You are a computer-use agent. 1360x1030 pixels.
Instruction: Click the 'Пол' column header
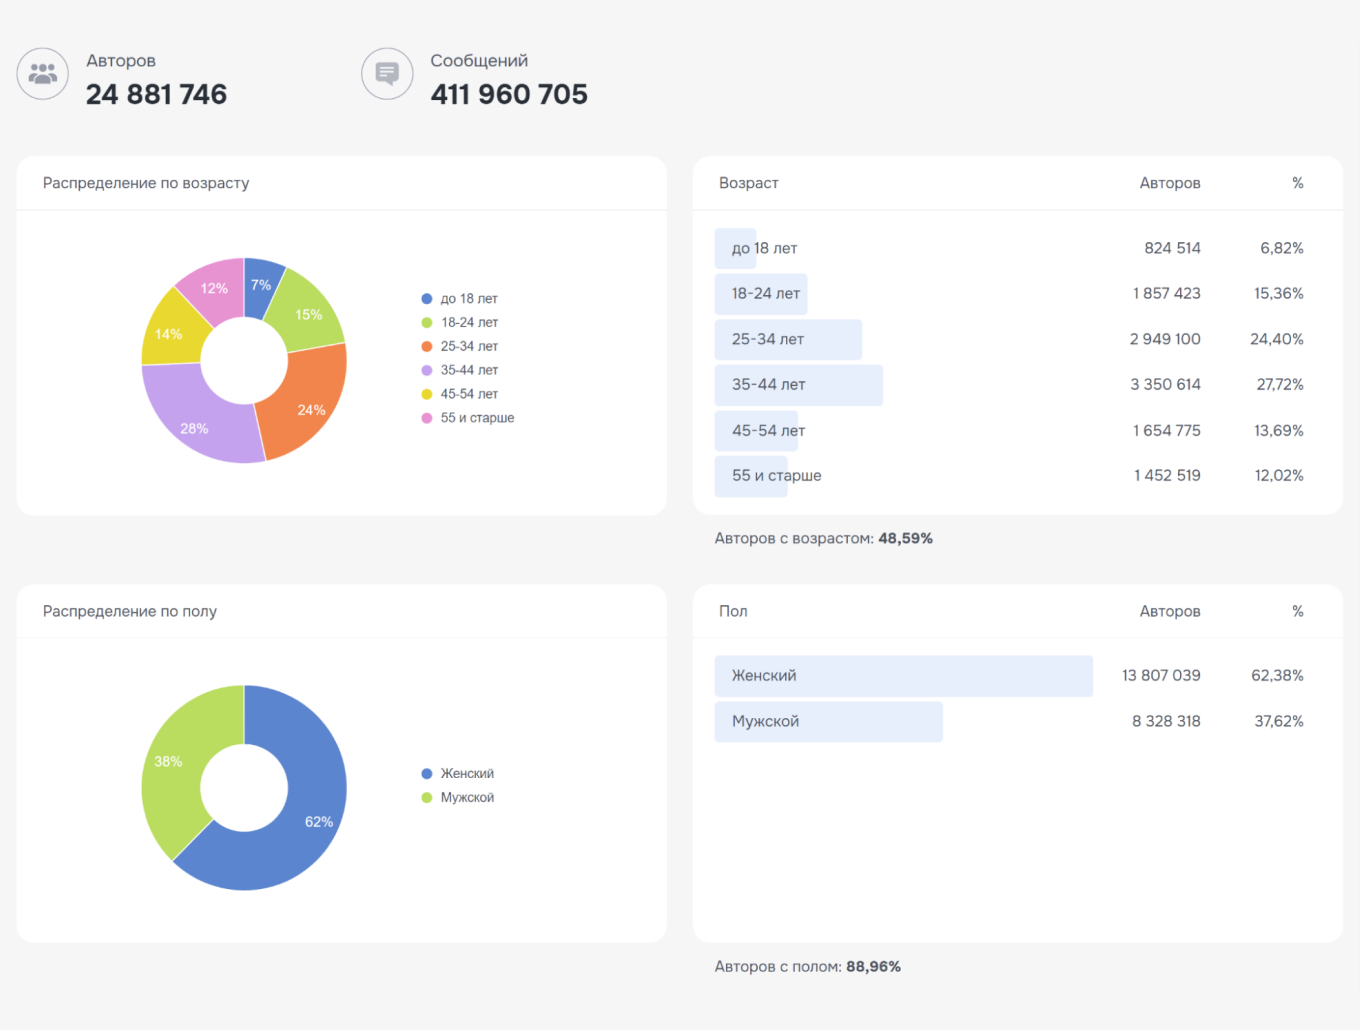point(733,611)
